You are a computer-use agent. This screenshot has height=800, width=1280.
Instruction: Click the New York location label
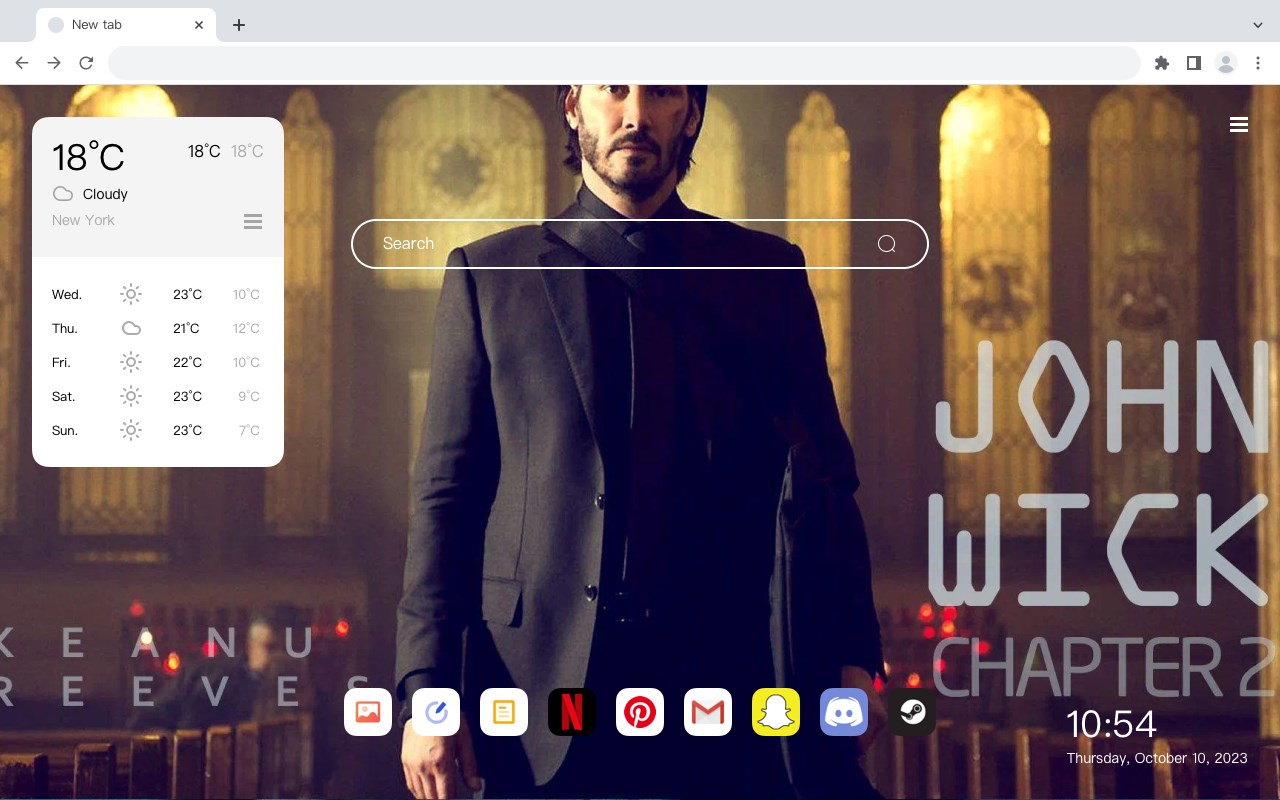[83, 220]
